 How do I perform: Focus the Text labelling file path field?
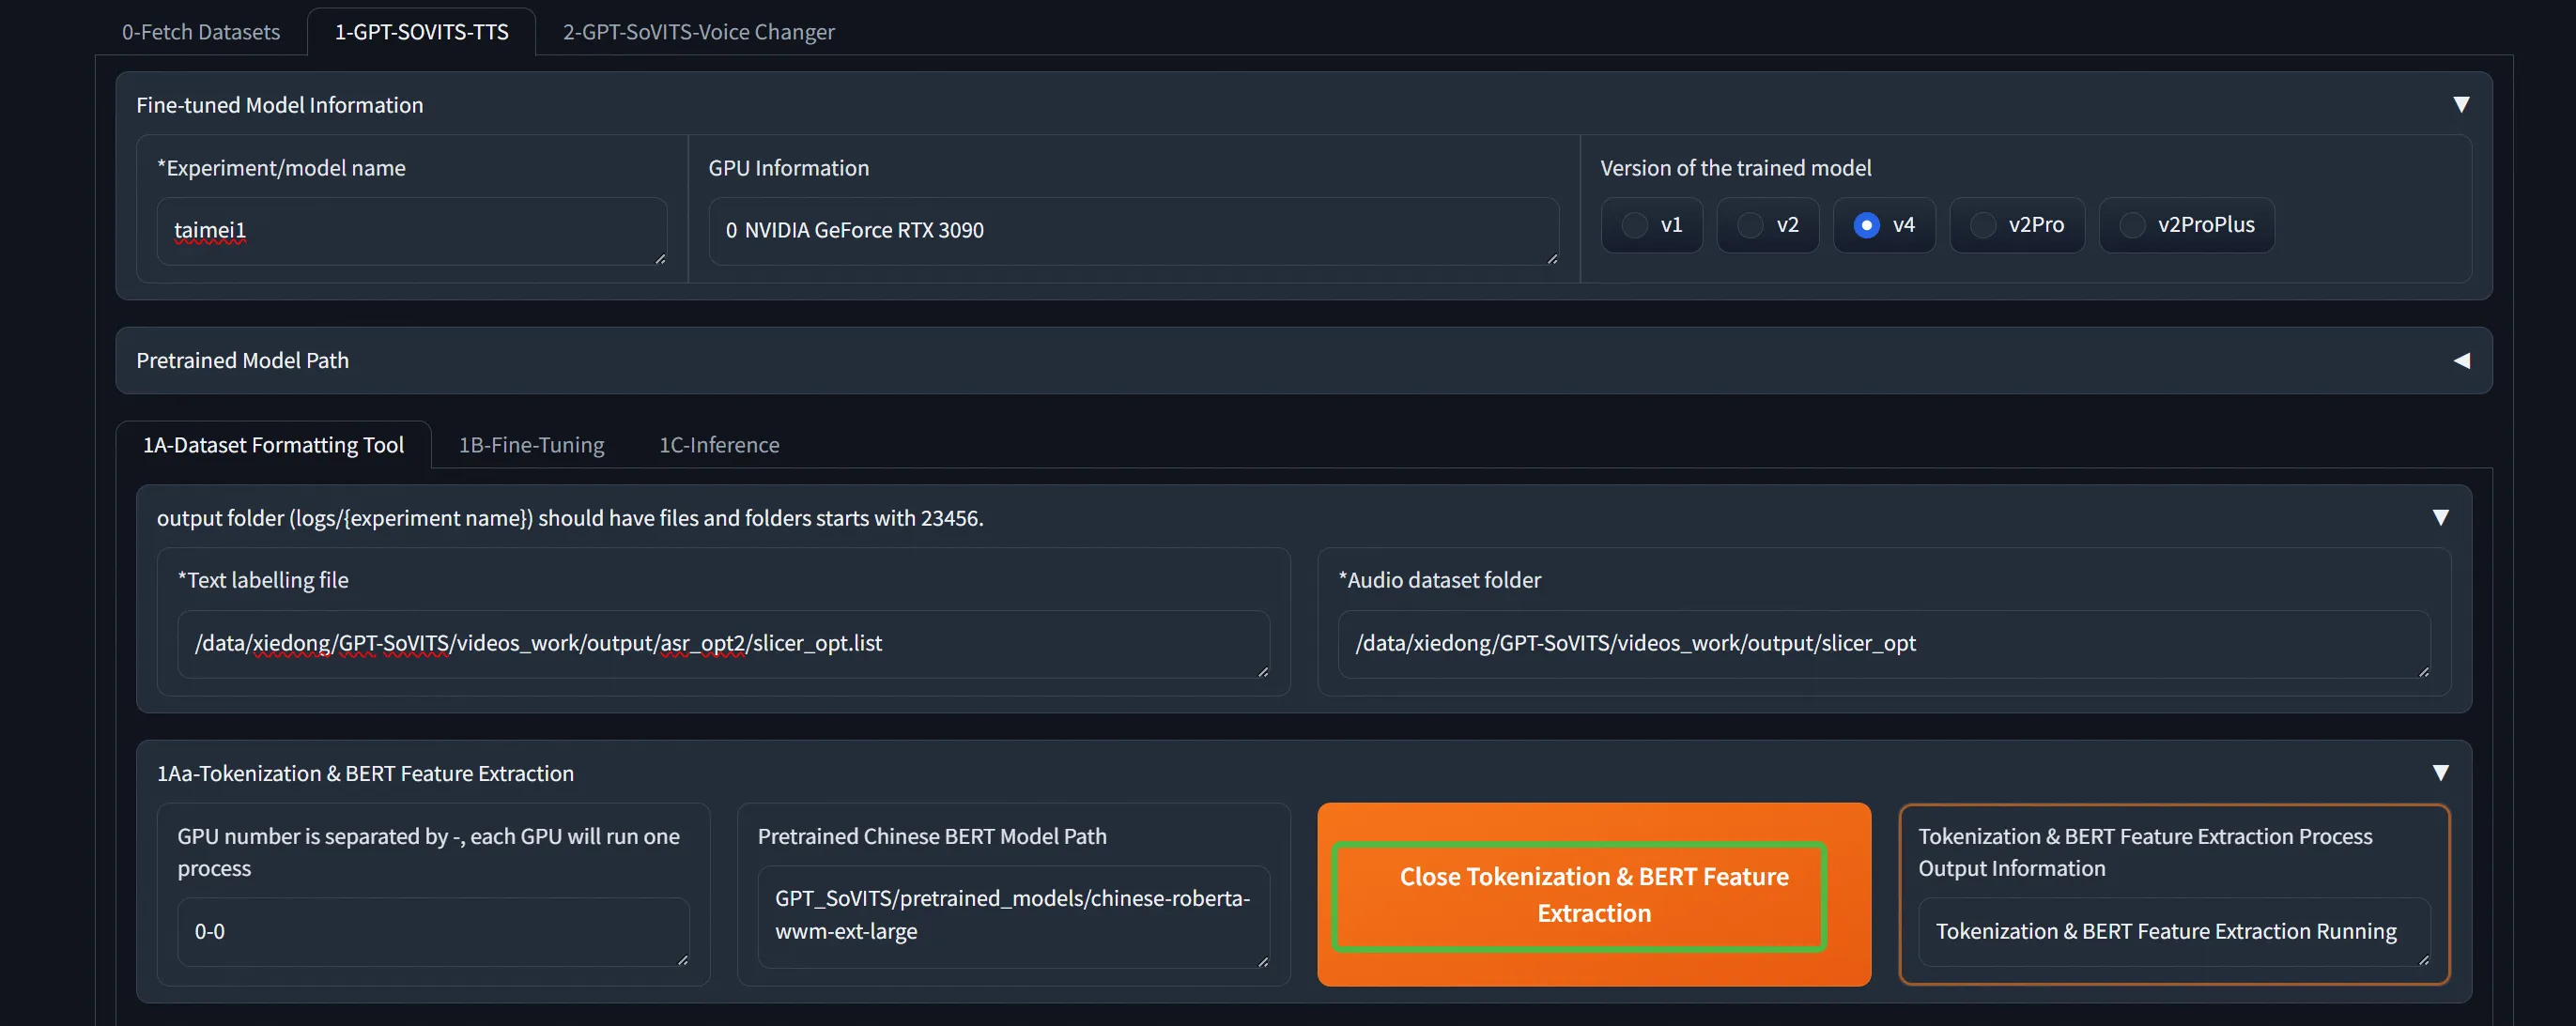click(x=722, y=644)
